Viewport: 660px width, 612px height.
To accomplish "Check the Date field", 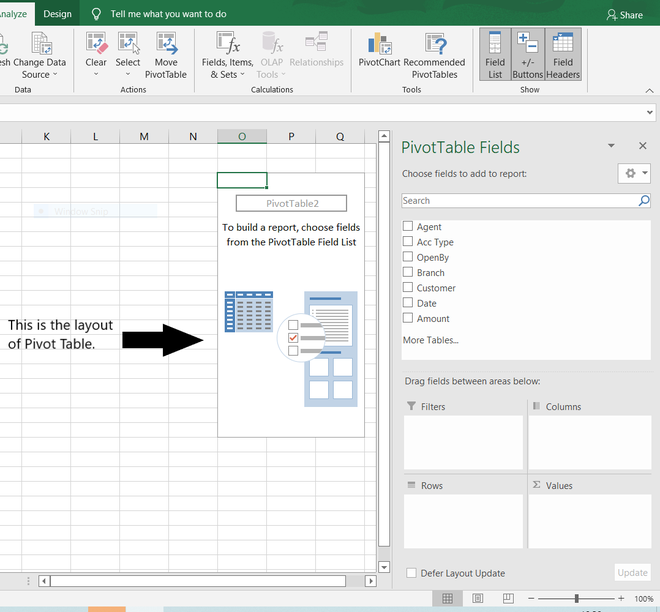I will coord(408,302).
